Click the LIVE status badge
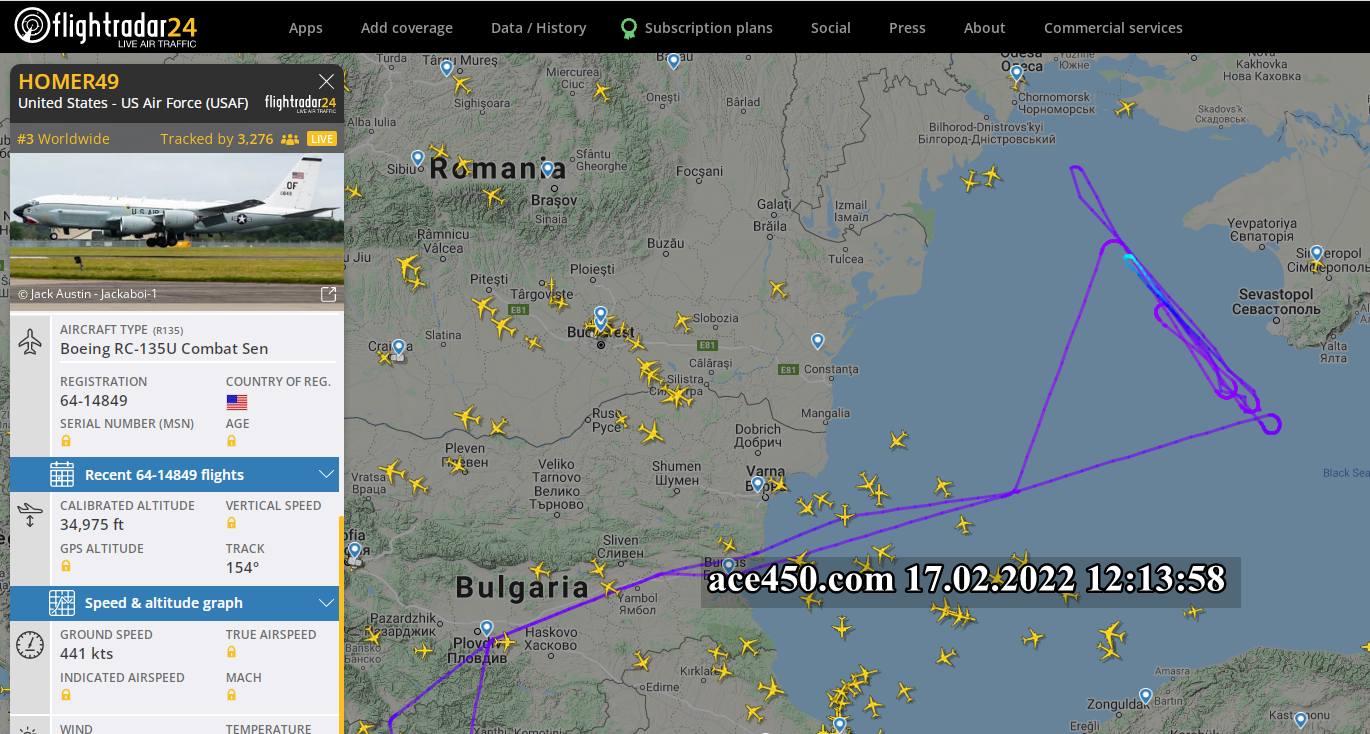1370x734 pixels. (x=322, y=139)
